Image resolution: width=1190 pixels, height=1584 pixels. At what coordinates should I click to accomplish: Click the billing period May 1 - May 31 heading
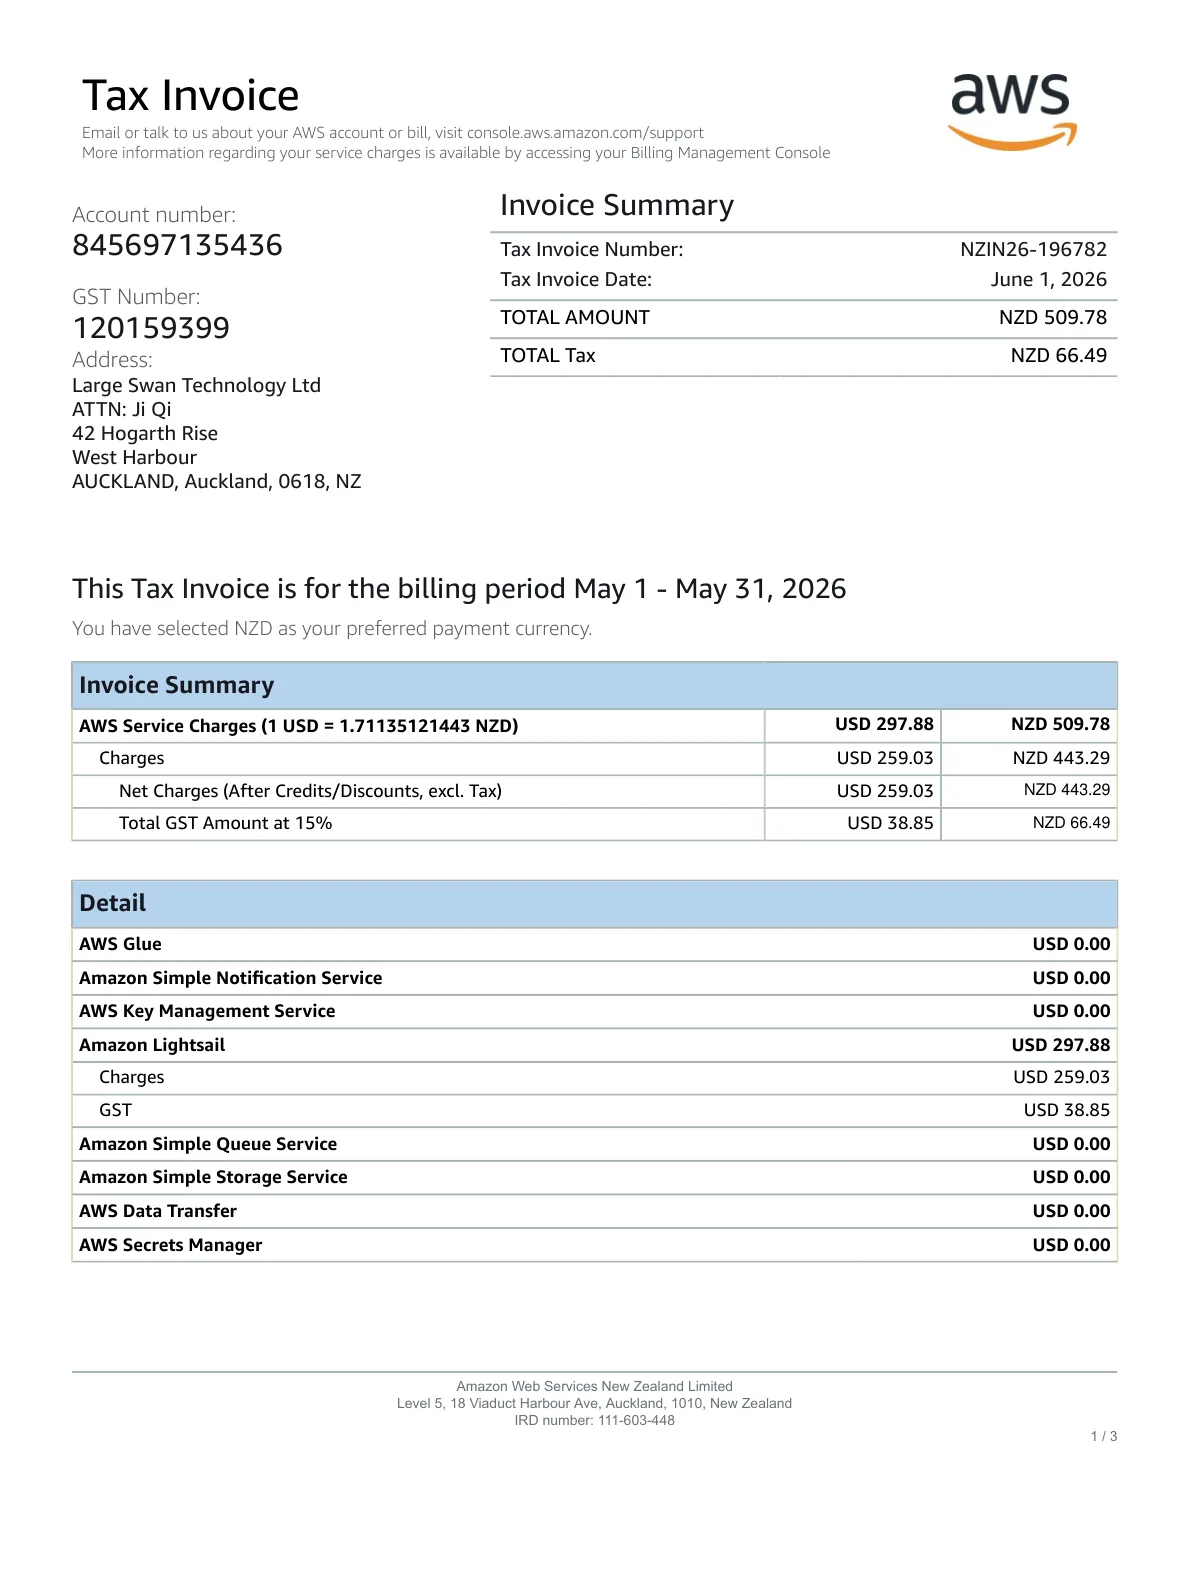tap(459, 588)
